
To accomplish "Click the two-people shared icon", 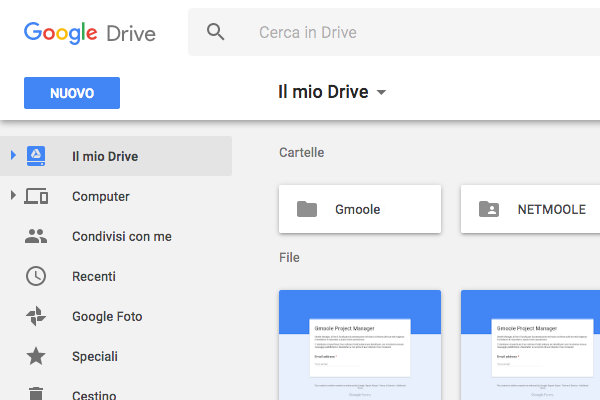I will point(36,237).
